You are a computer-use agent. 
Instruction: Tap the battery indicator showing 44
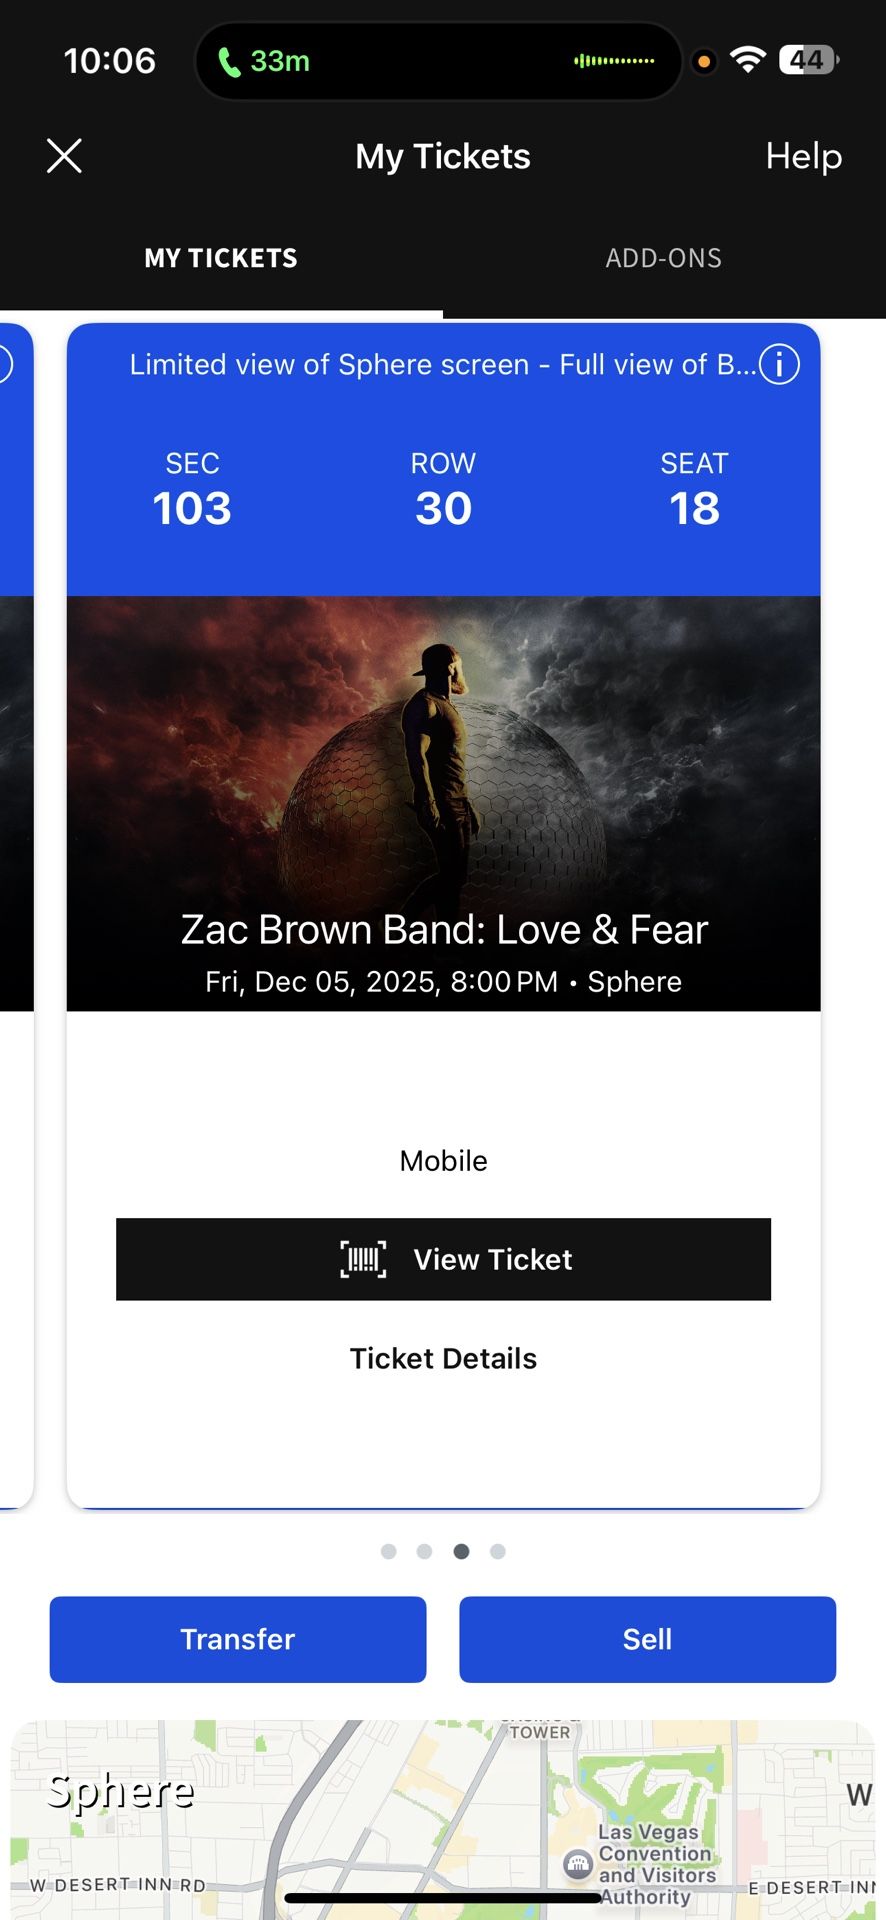[x=806, y=59]
